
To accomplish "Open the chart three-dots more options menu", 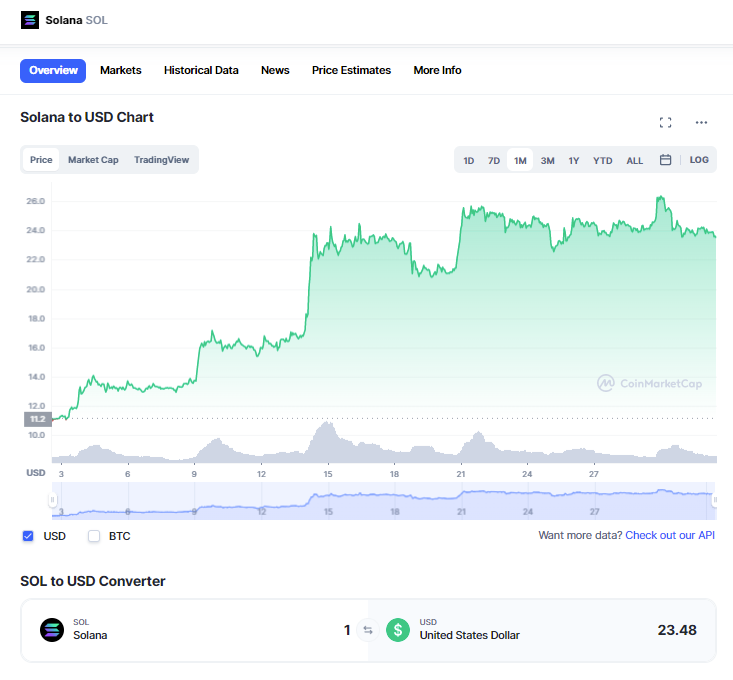I will (x=701, y=122).
